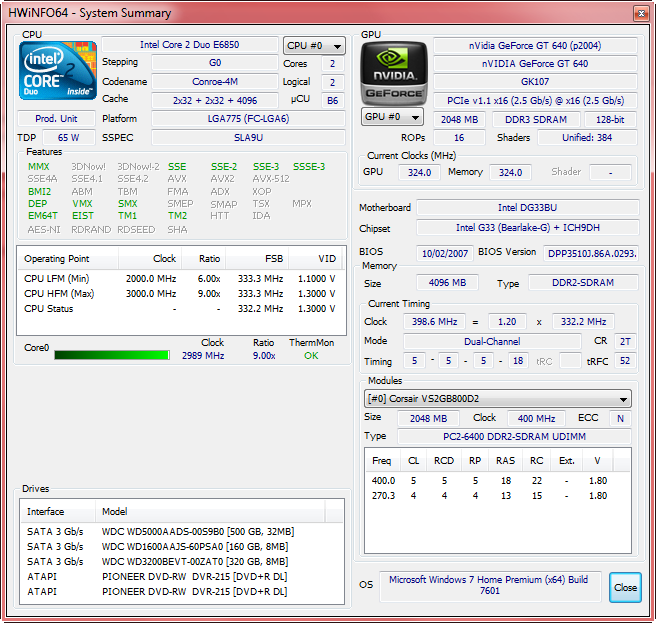Image resolution: width=656 pixels, height=623 pixels.
Task: Click the FSB column header
Action: pos(257,259)
